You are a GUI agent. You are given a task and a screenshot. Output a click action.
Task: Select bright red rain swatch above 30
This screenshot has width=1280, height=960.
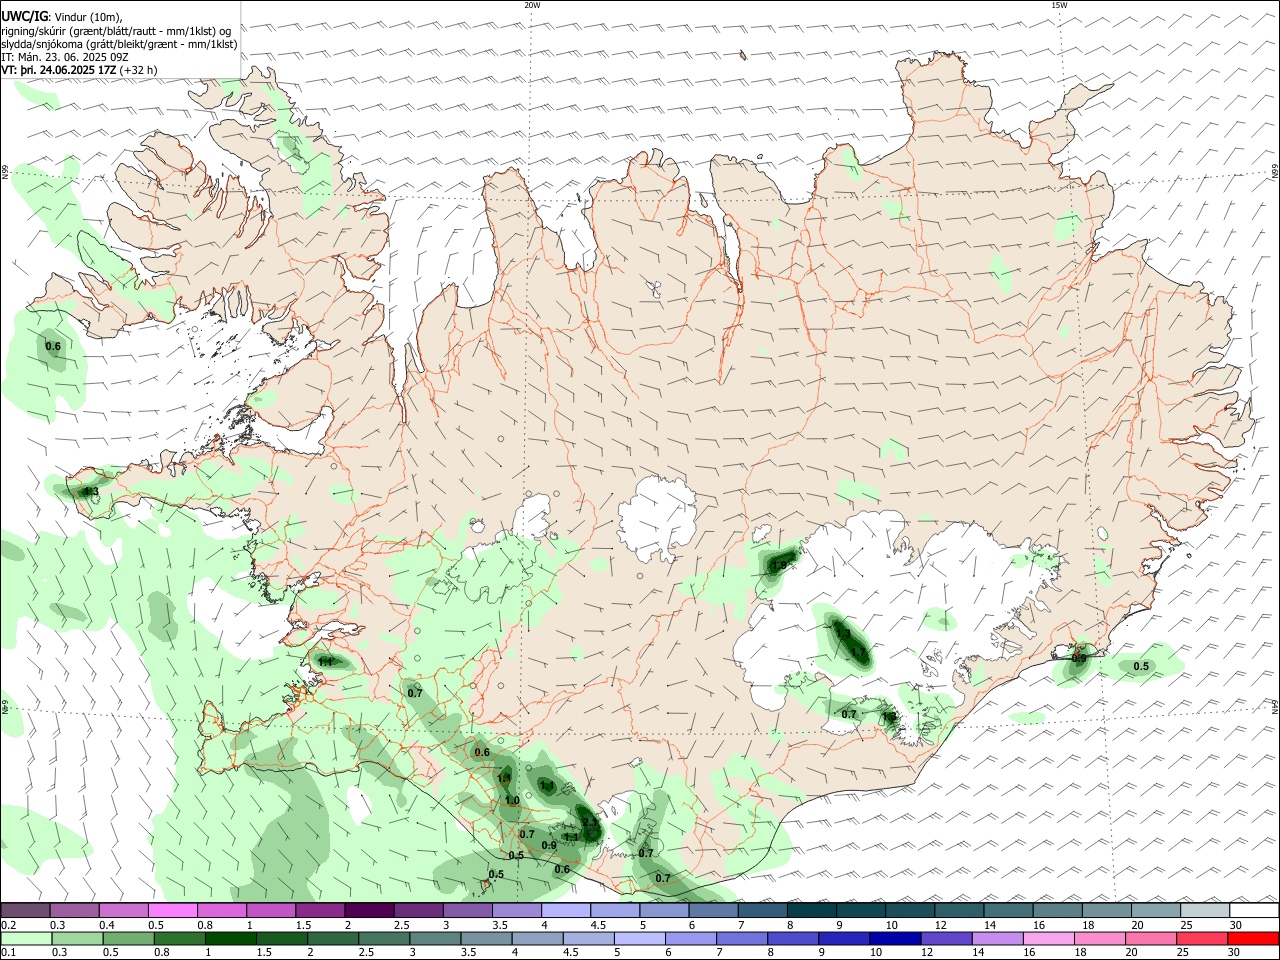point(1253,939)
